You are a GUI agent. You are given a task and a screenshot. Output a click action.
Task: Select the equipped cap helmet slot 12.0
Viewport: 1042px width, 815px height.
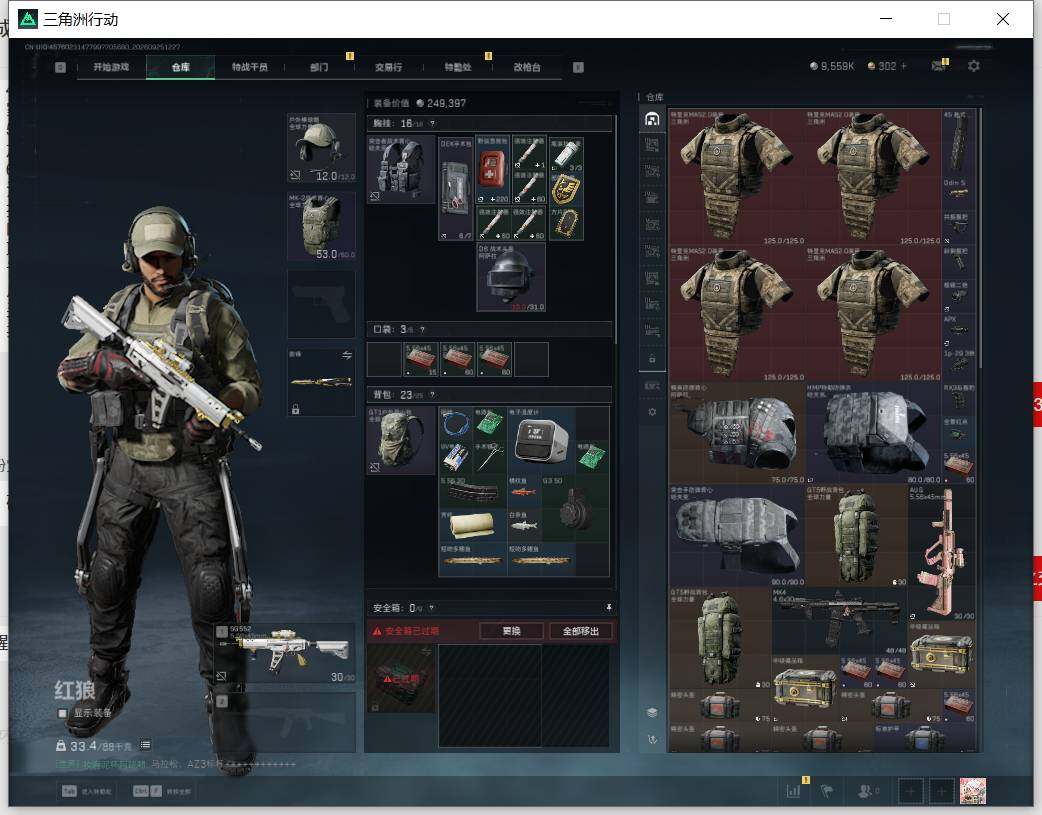[x=321, y=148]
